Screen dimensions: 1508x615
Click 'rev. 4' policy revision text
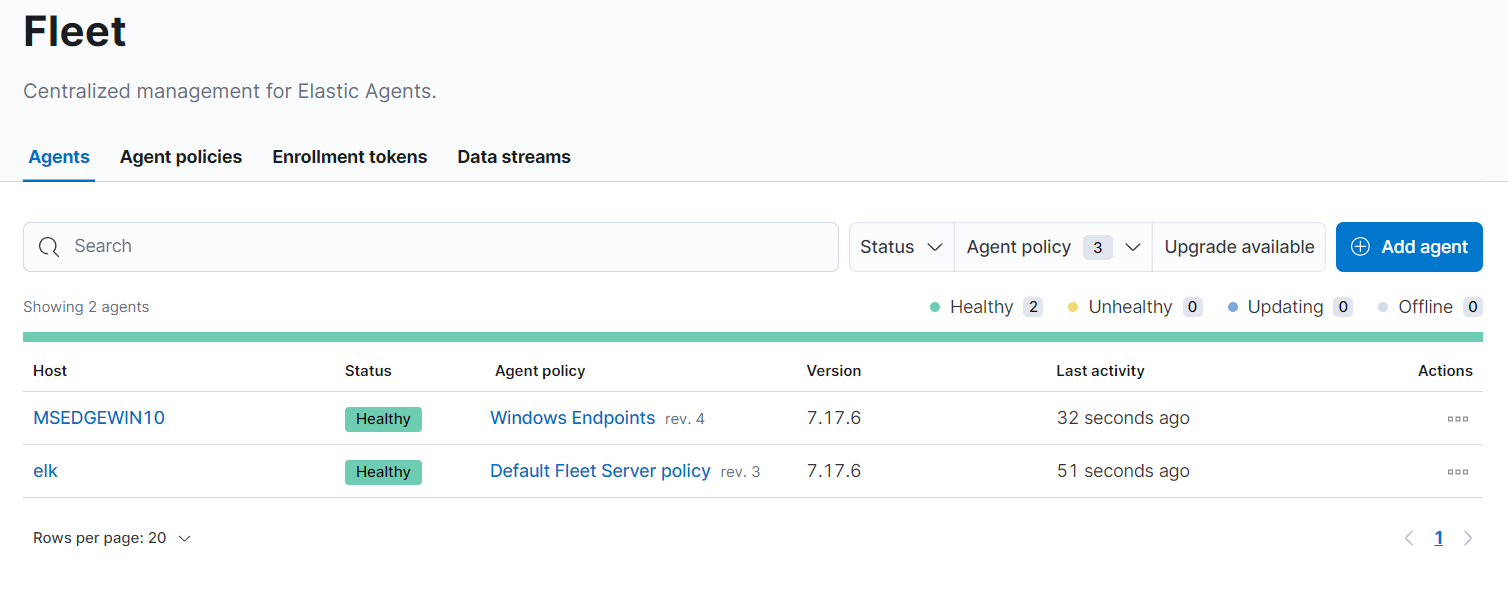click(x=685, y=419)
